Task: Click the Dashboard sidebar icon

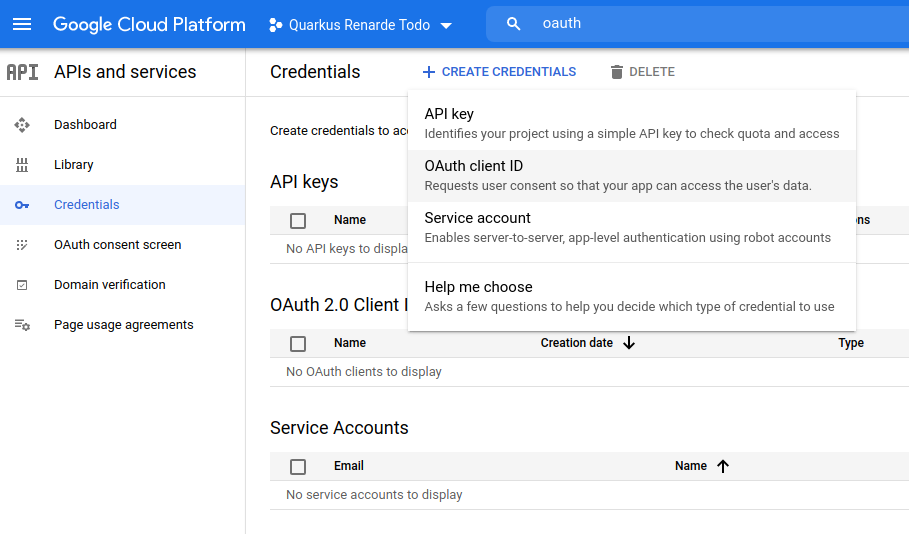Action: [22, 125]
